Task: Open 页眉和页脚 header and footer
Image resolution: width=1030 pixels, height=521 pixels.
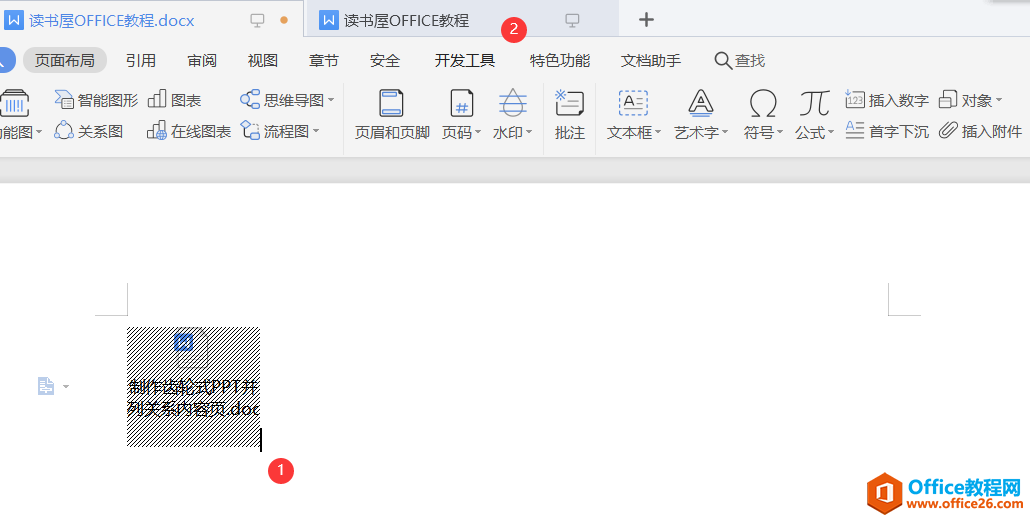Action: pos(392,115)
